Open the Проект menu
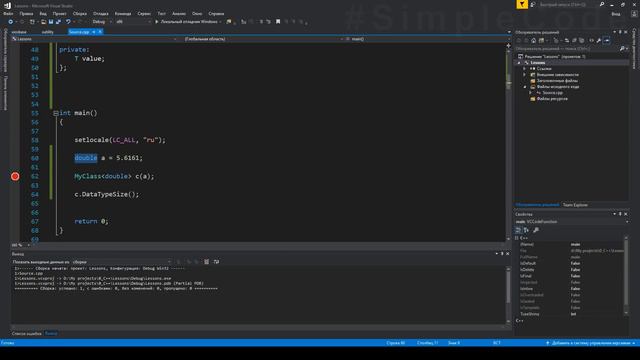The image size is (640, 360). tap(59, 13)
